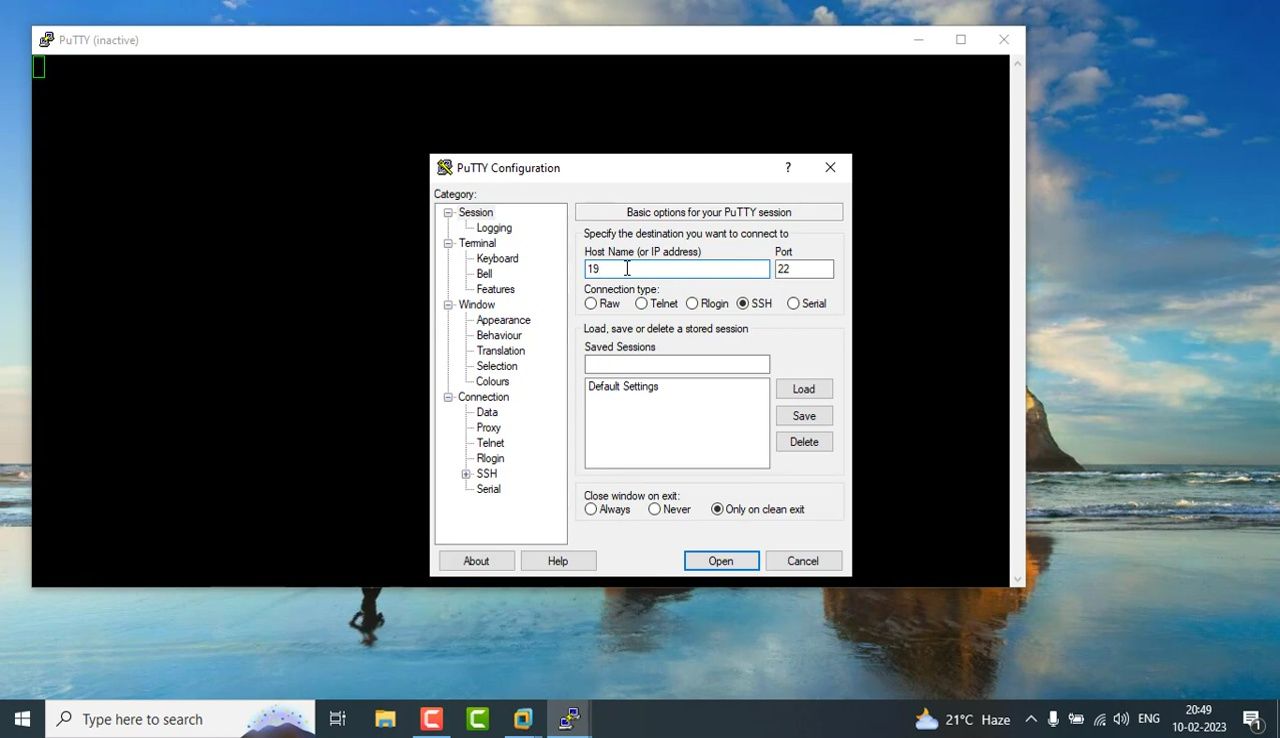Click the About button
Image resolution: width=1280 pixels, height=738 pixels.
476,561
